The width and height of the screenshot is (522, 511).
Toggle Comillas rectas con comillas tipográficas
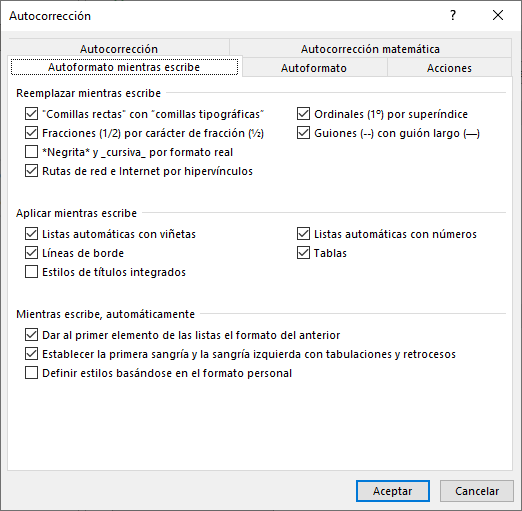point(31,114)
